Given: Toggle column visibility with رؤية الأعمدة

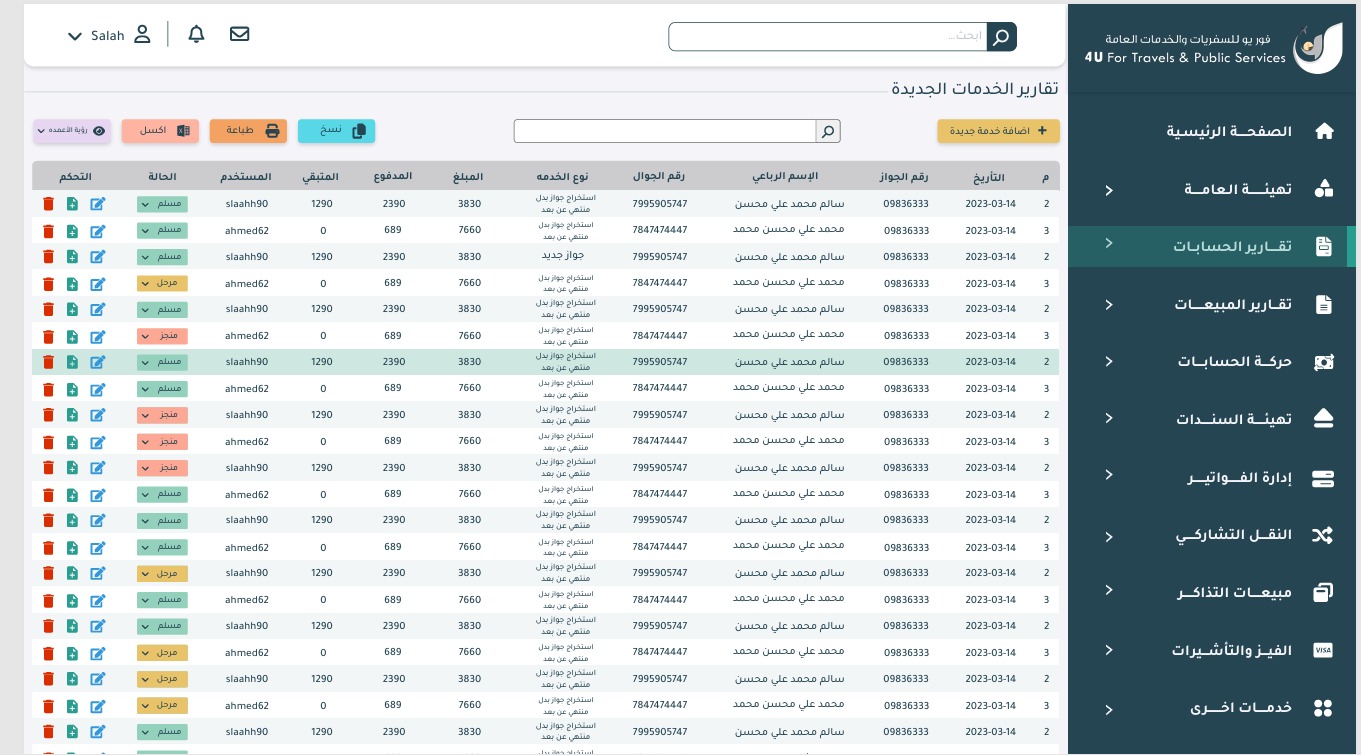Looking at the screenshot, I should [72, 131].
